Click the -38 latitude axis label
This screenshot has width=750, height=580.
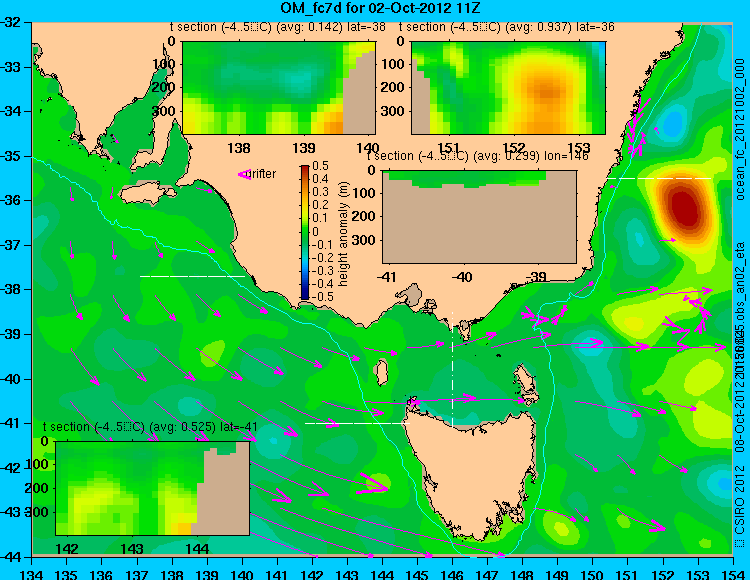[x=10, y=290]
